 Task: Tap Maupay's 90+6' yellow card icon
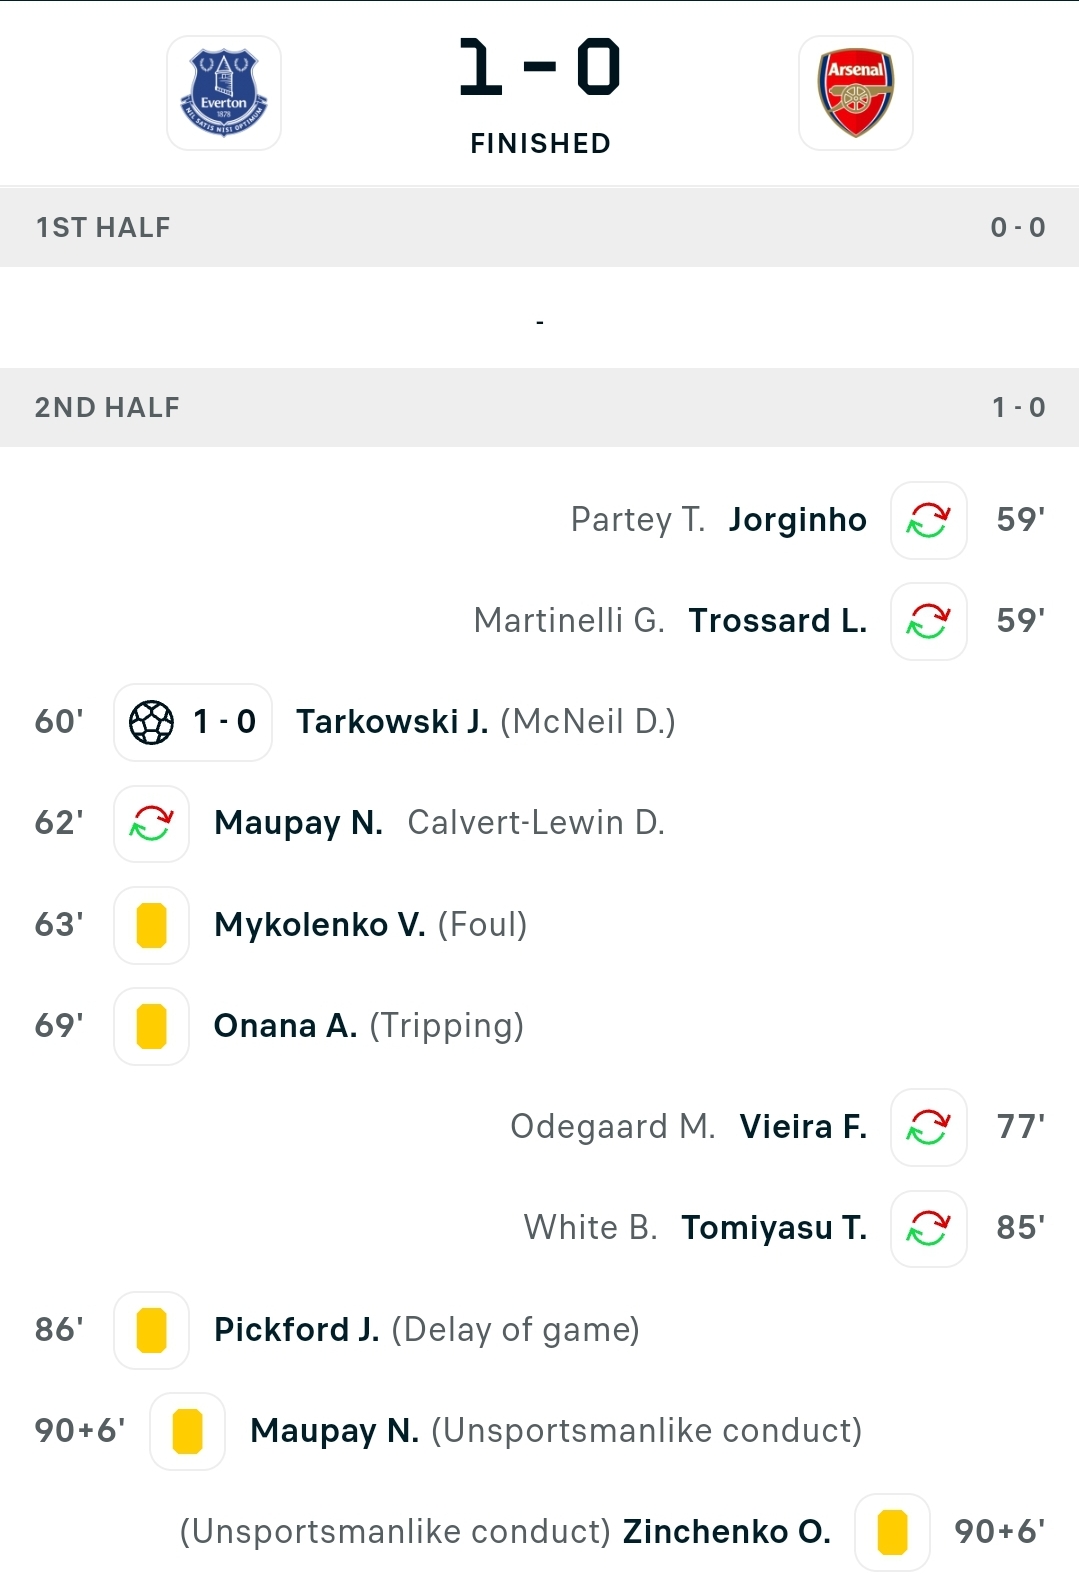(188, 1431)
